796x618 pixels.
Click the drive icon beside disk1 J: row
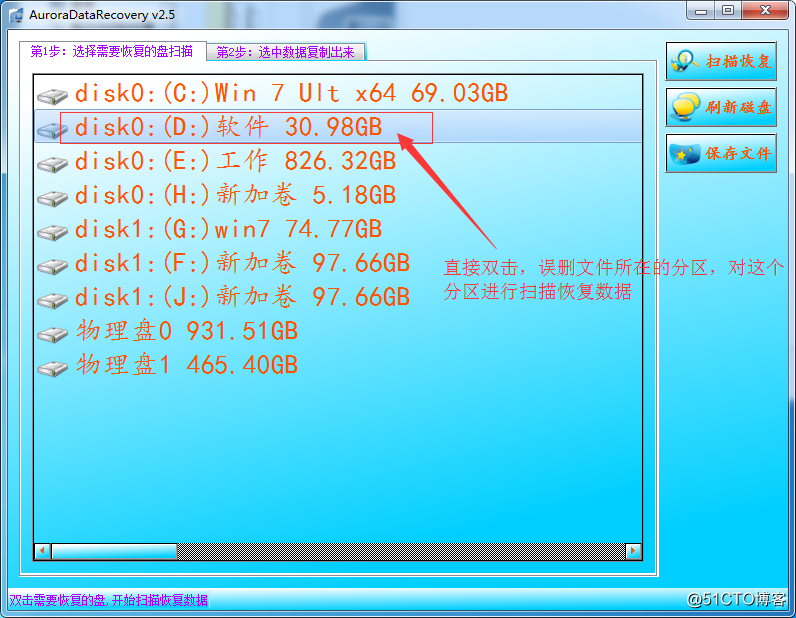coord(52,300)
